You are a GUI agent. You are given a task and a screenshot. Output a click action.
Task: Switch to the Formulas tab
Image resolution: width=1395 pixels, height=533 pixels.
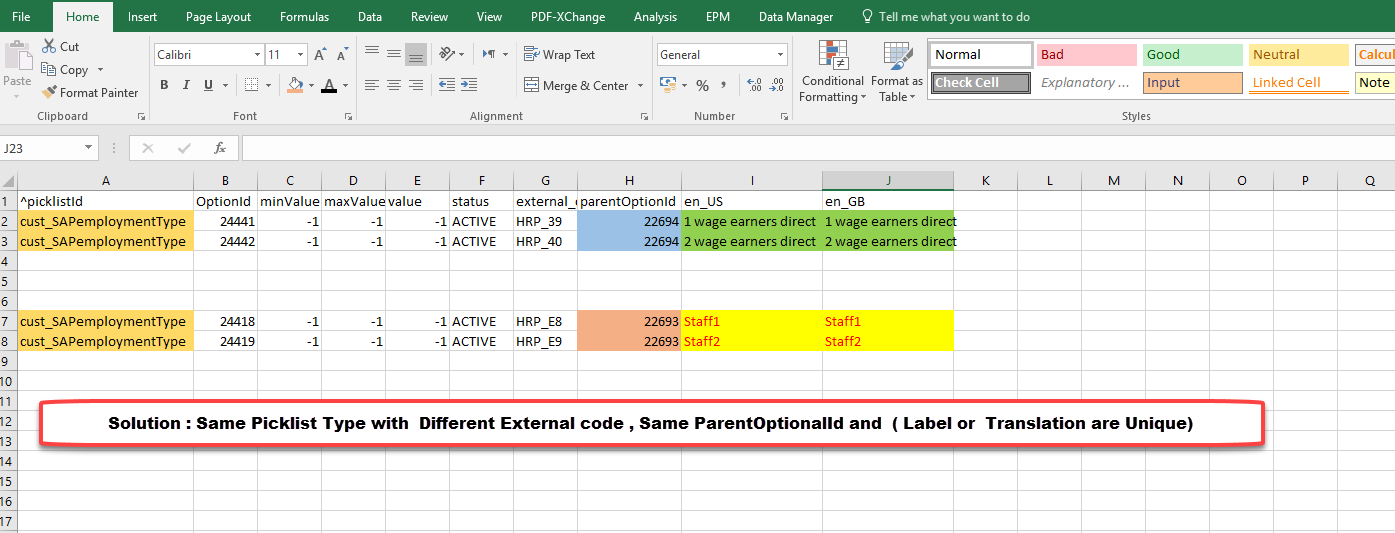pos(304,17)
